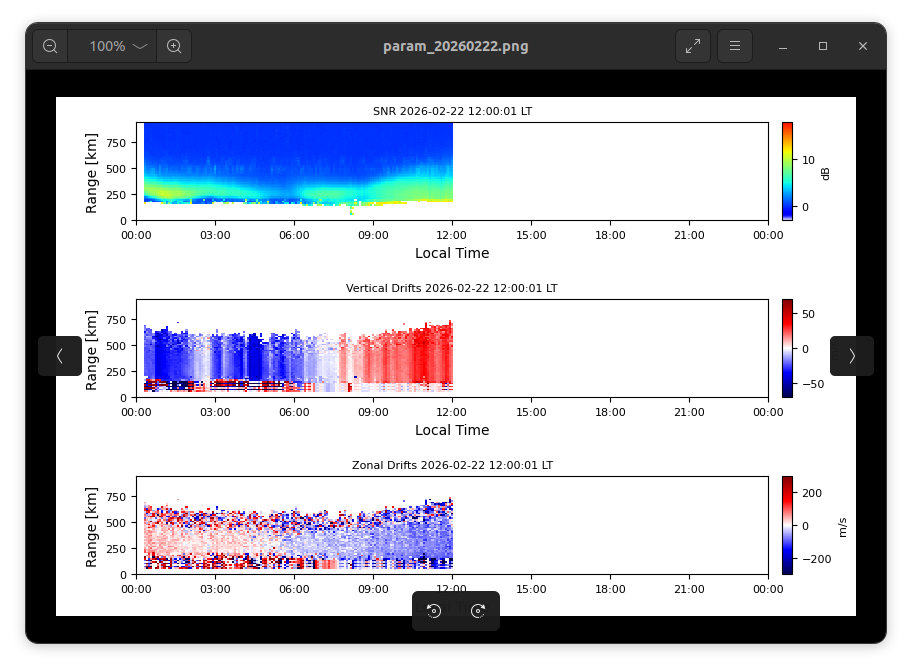Minimize the image viewer window
The width and height of the screenshot is (912, 672).
point(783,46)
